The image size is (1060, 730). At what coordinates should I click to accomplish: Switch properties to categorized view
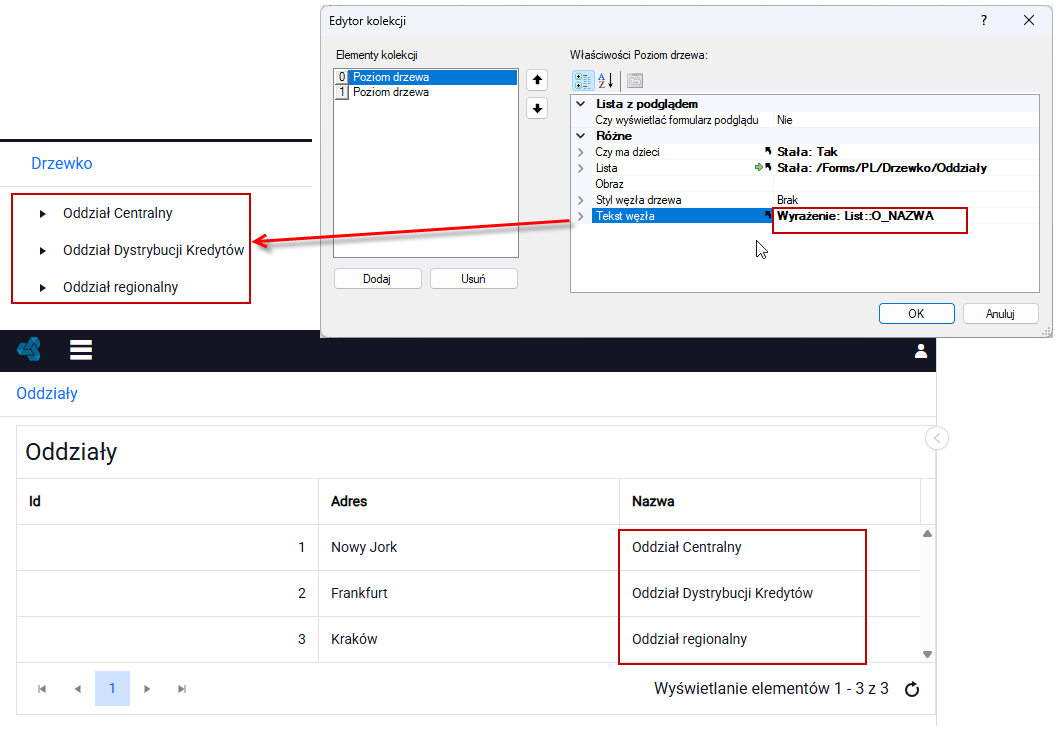tap(583, 80)
